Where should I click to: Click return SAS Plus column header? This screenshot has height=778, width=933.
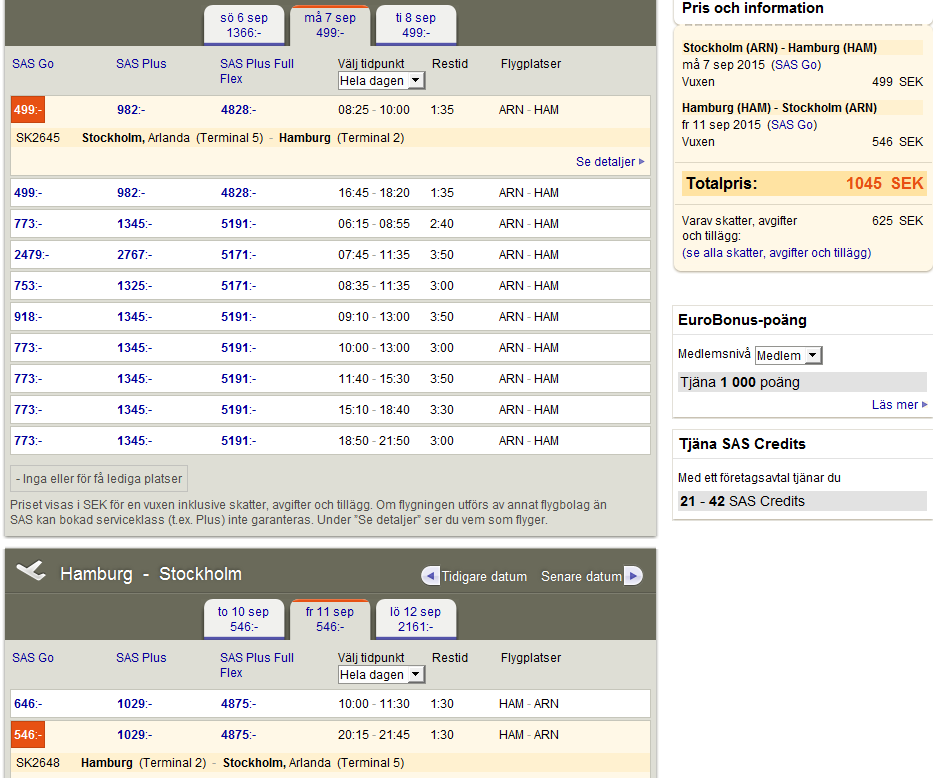coord(141,658)
